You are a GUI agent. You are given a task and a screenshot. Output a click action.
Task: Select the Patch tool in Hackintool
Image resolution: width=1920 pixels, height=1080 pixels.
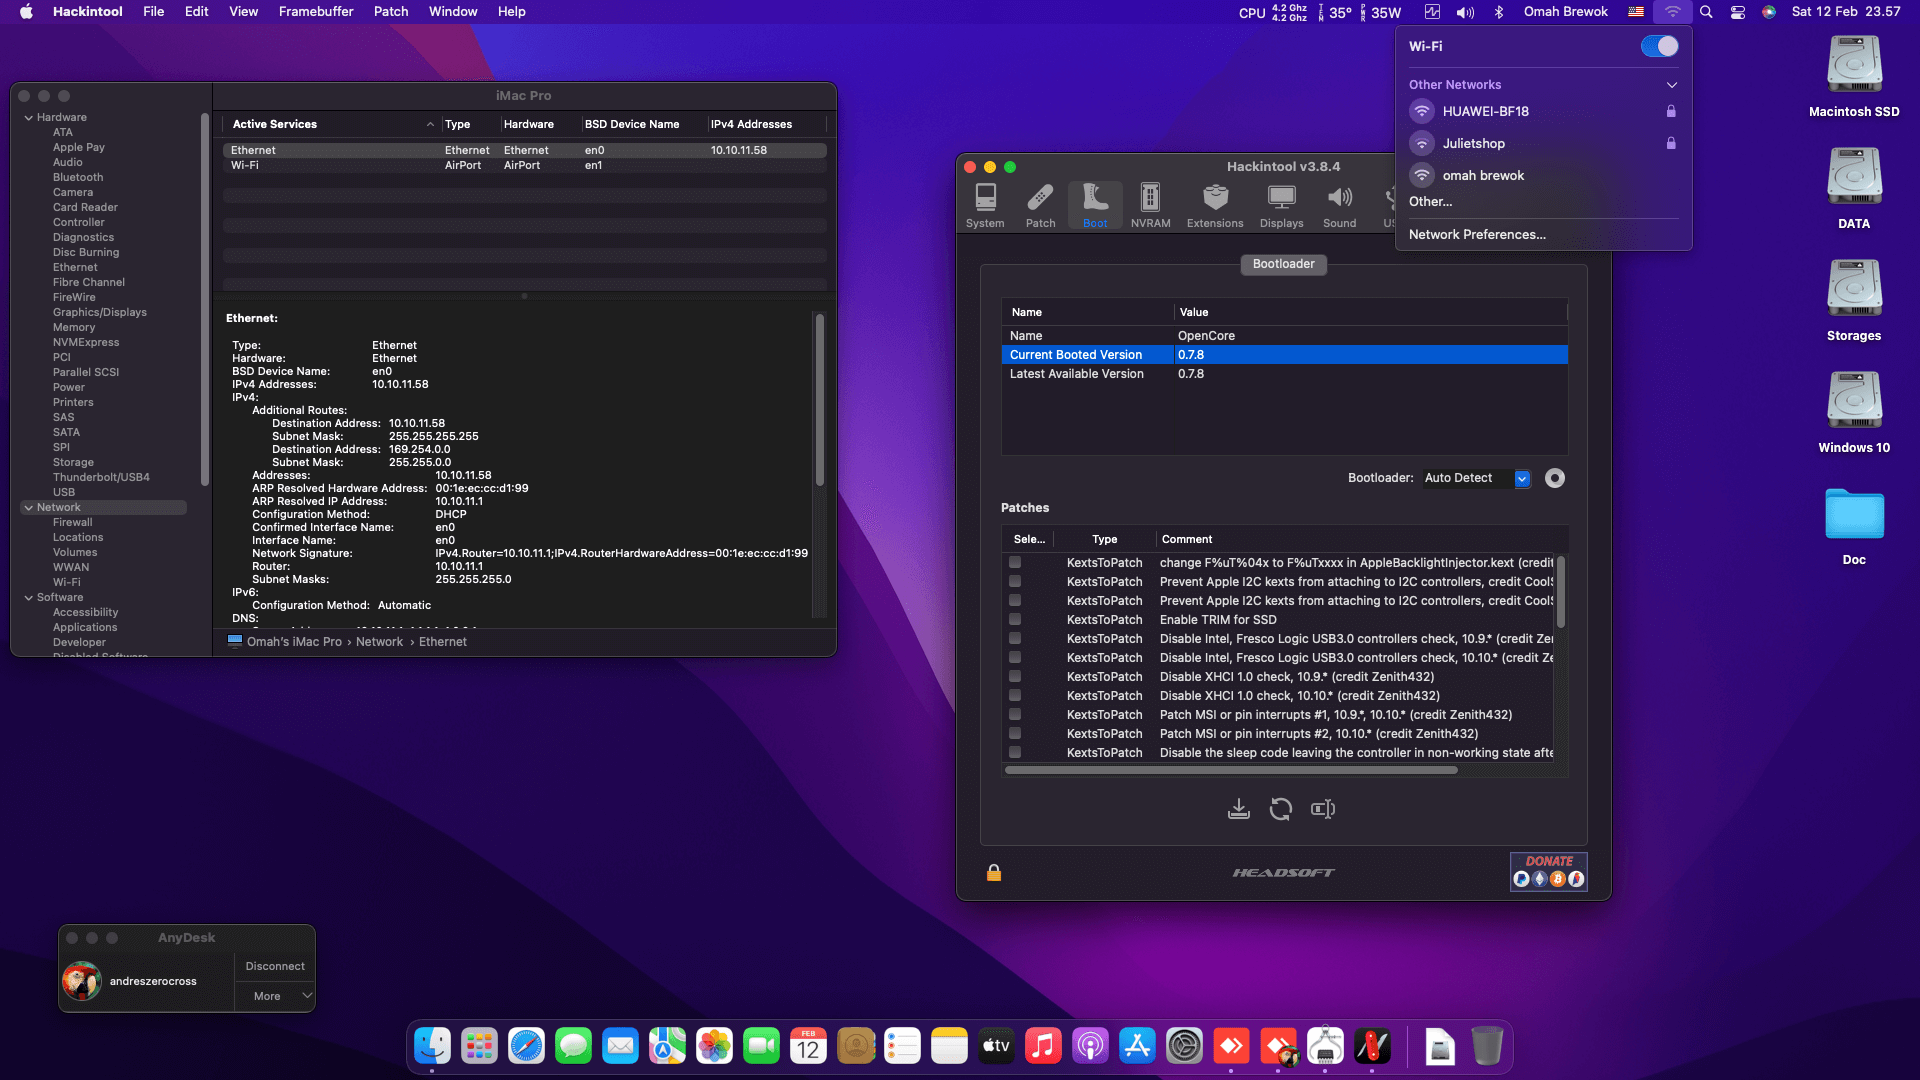click(1040, 206)
